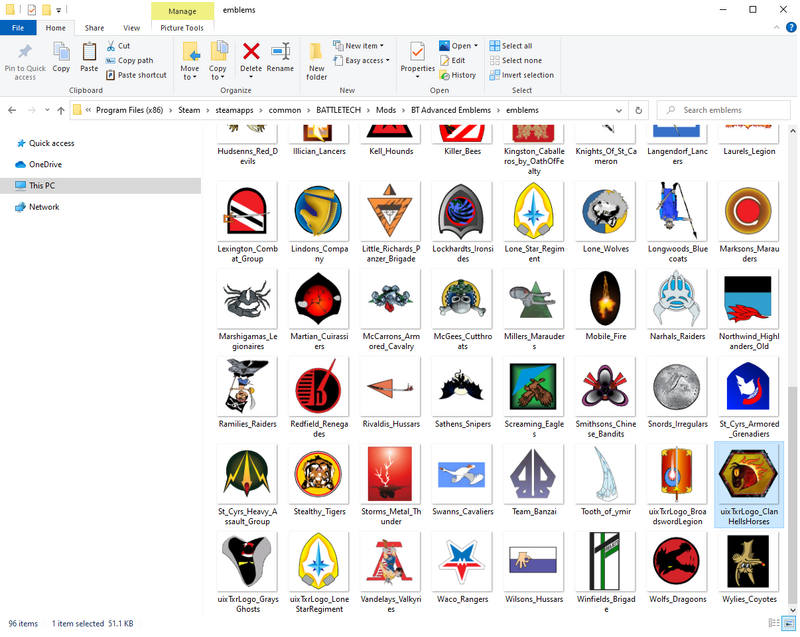Click Select all

pyautogui.click(x=511, y=46)
